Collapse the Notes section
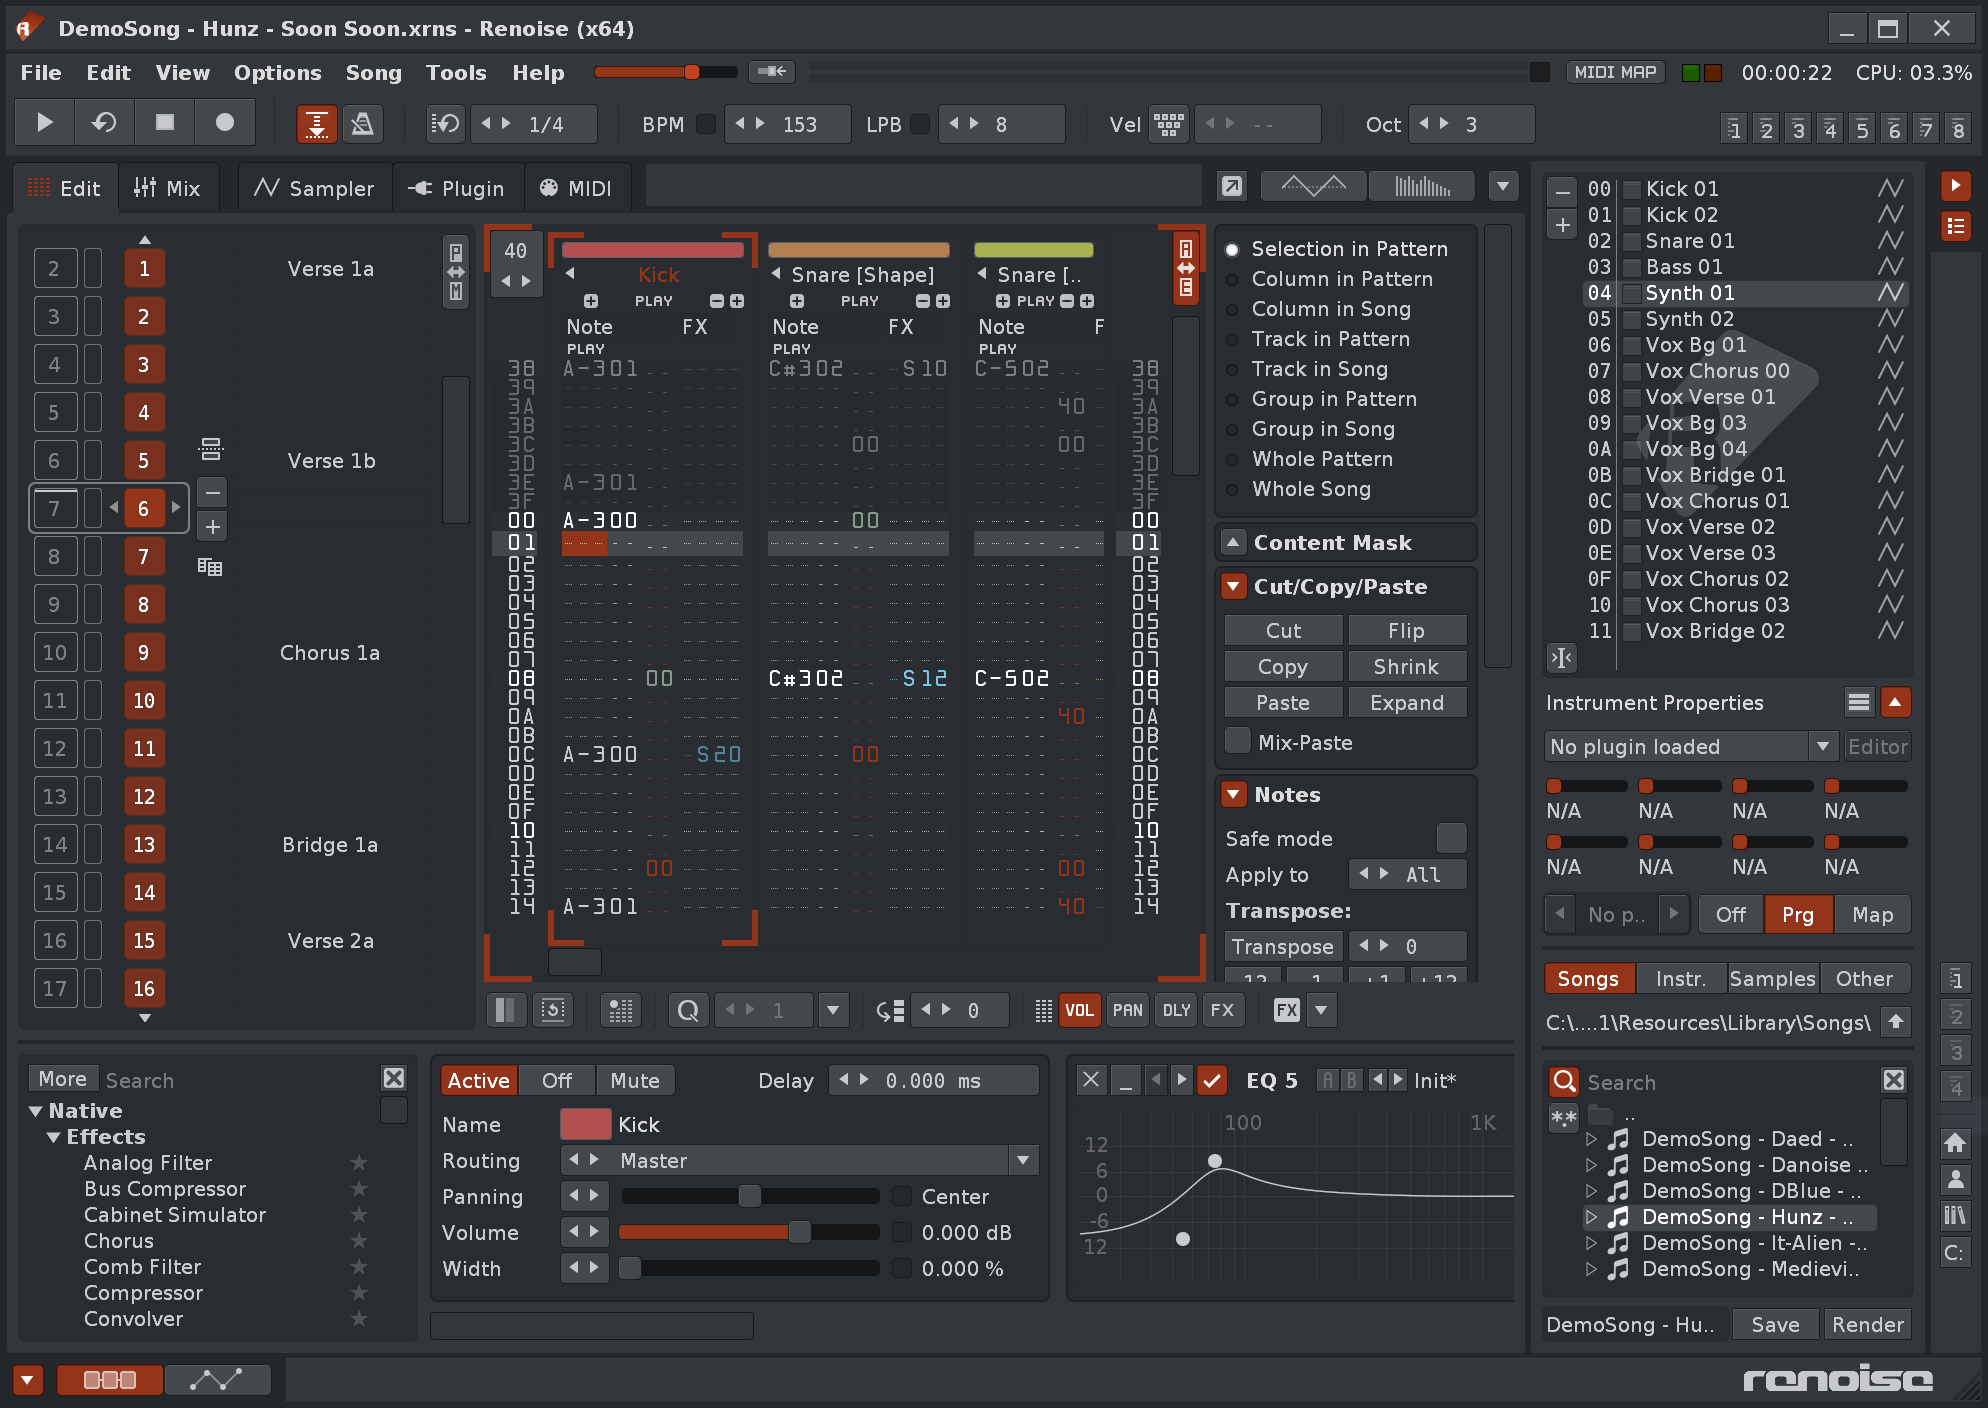The height and width of the screenshot is (1408, 1988). click(x=1234, y=794)
